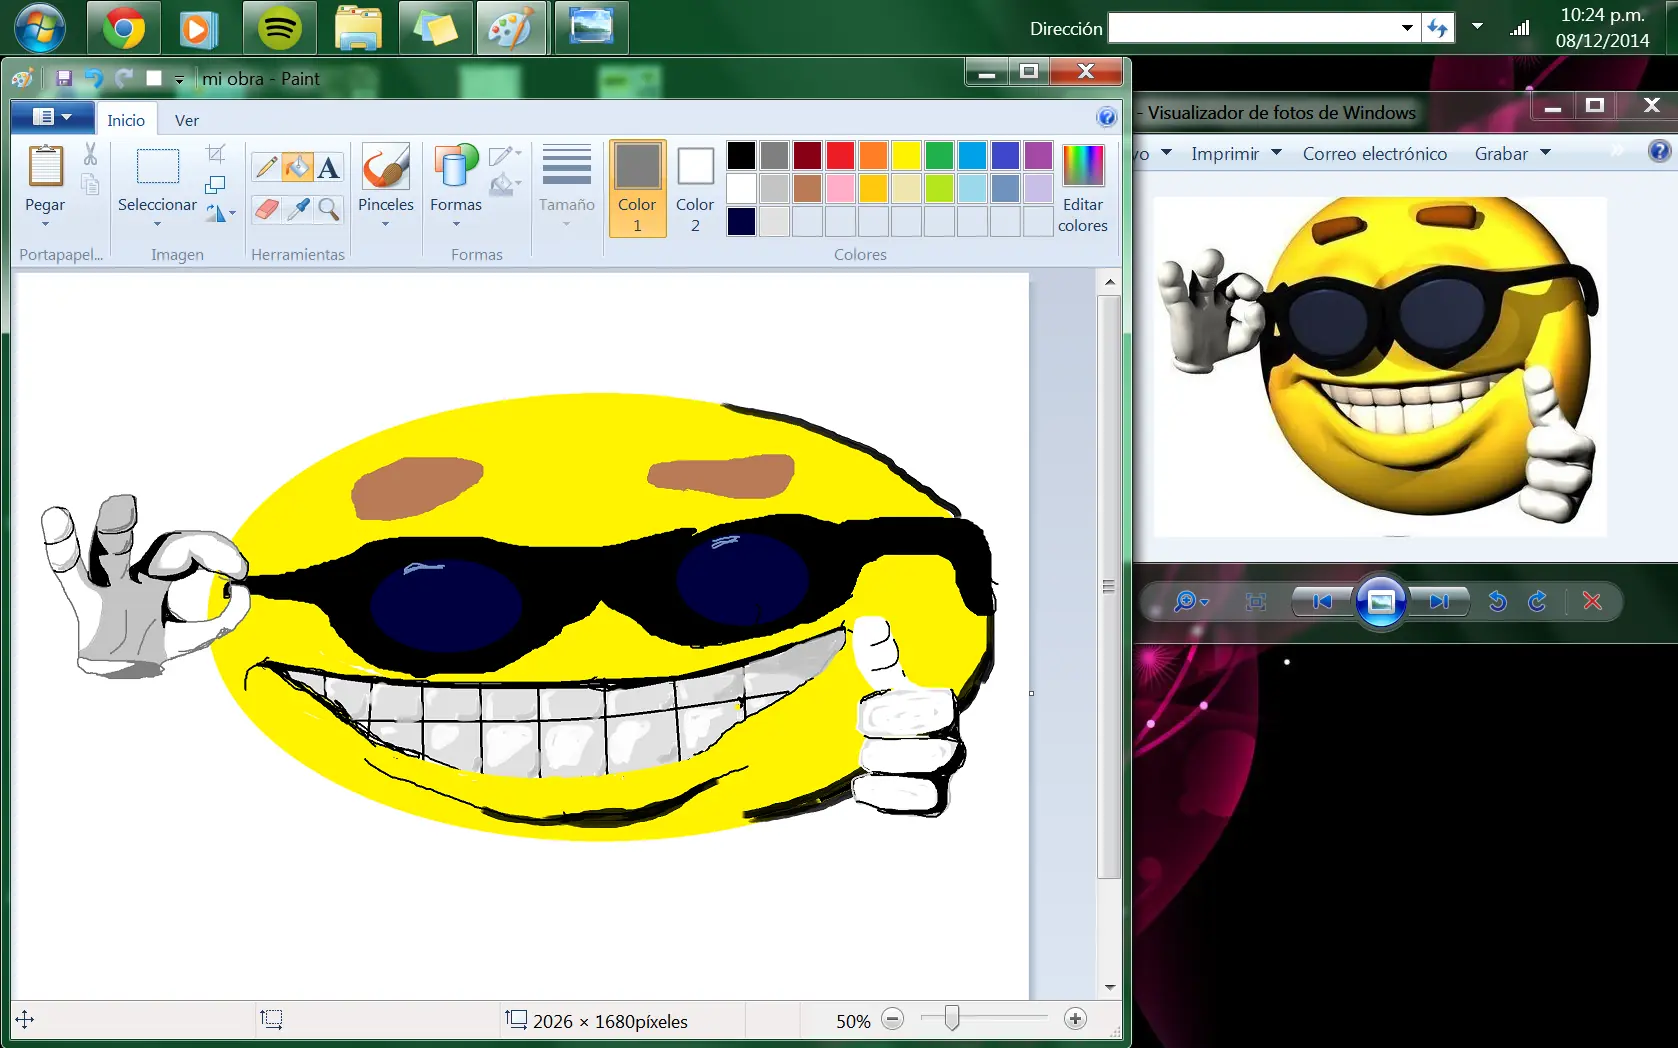Click Correo electrónico in photo viewer
The height and width of the screenshot is (1048, 1678).
coord(1374,153)
